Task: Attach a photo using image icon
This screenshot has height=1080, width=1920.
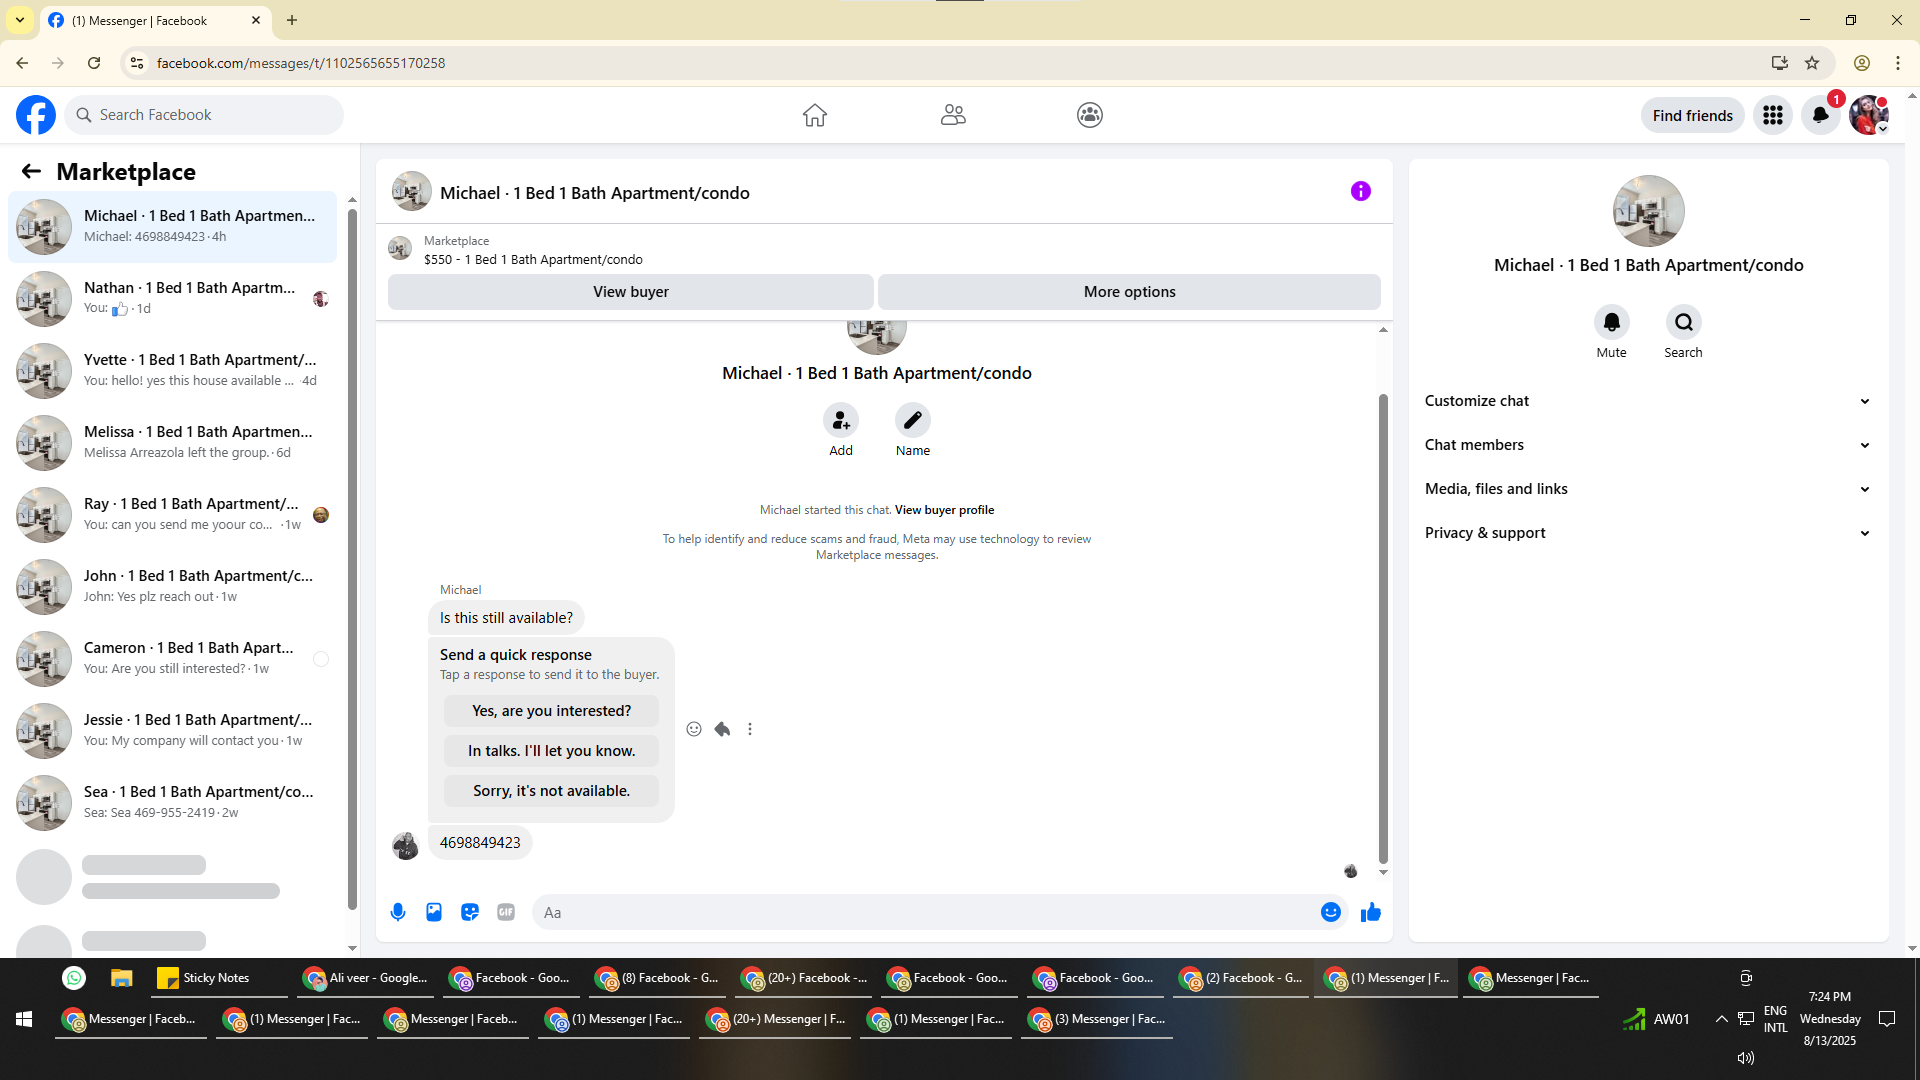Action: (434, 912)
